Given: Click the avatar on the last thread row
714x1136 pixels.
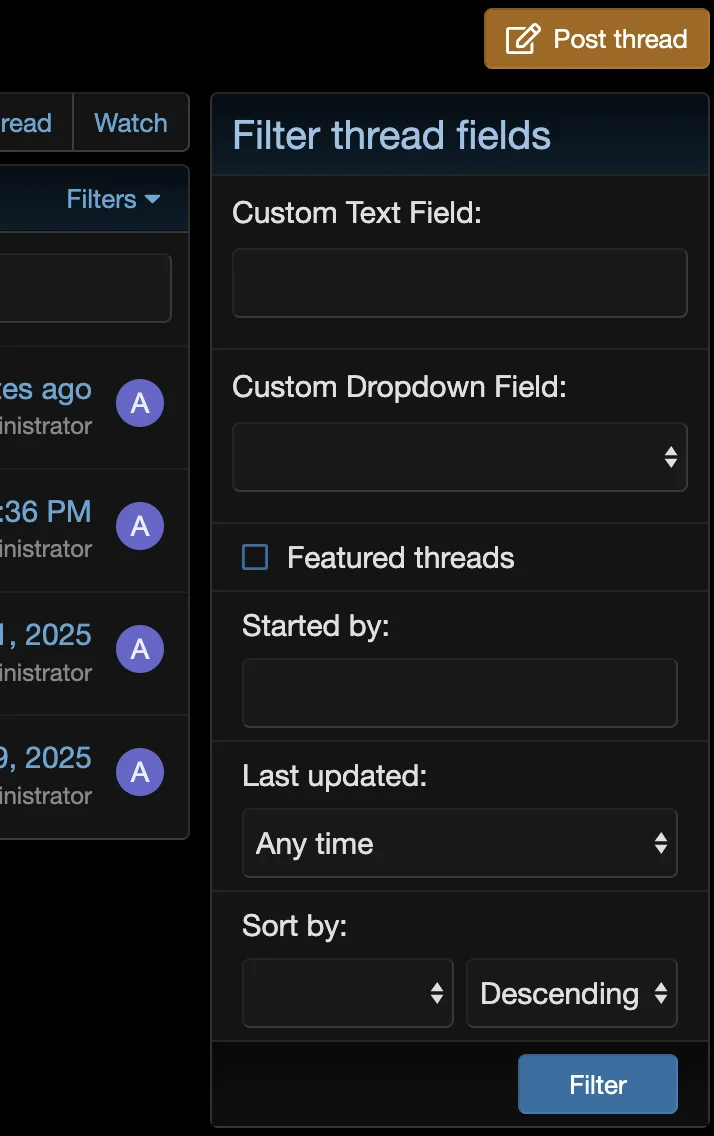Looking at the screenshot, I should 140,773.
